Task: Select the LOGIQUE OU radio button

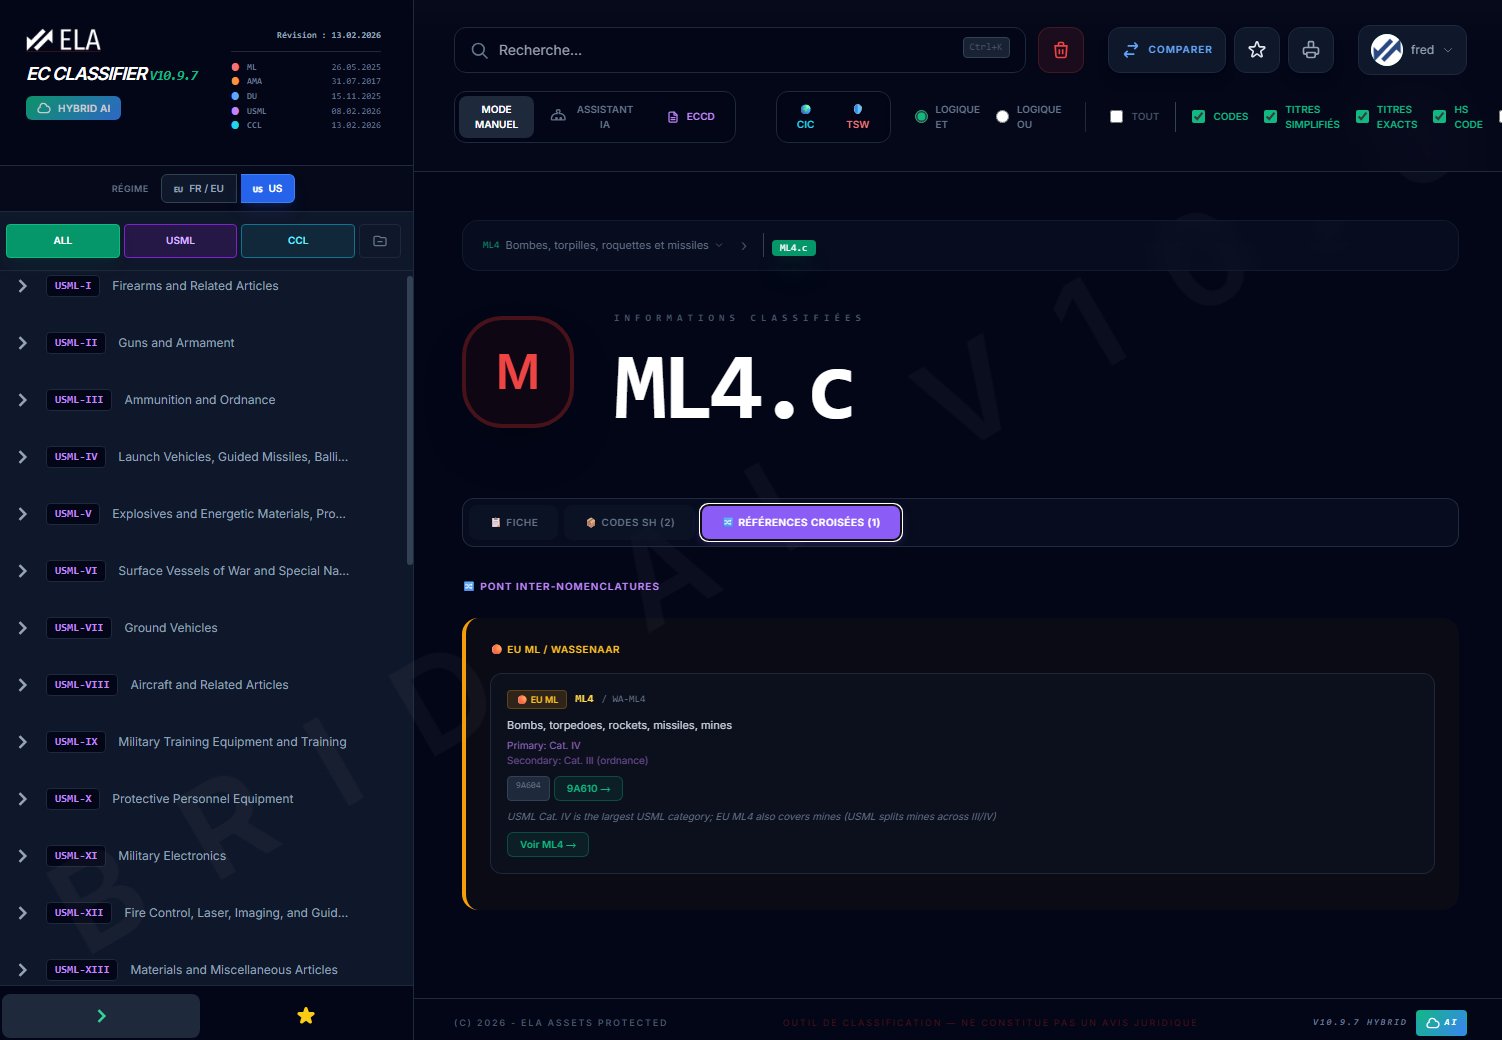Action: (1002, 117)
